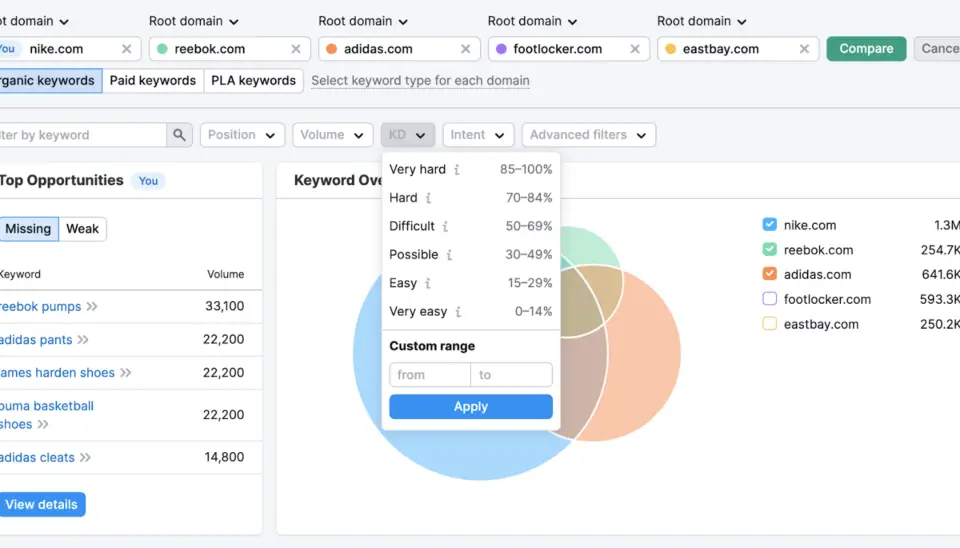Choose Very hard 85–100% option
This screenshot has width=960, height=548.
471,170
